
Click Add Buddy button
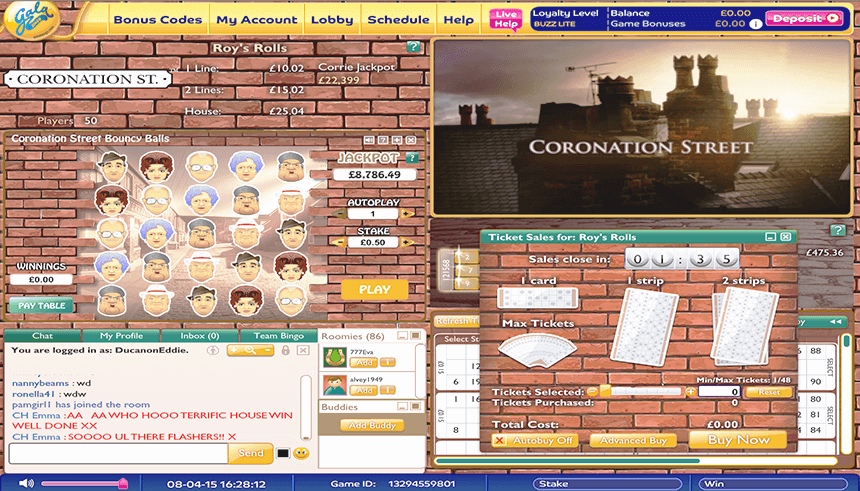point(372,425)
